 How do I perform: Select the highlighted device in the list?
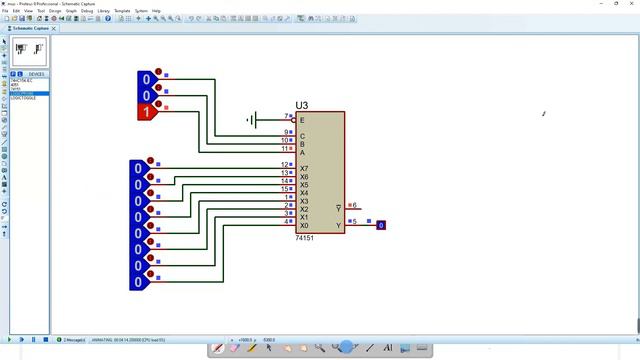[29, 93]
